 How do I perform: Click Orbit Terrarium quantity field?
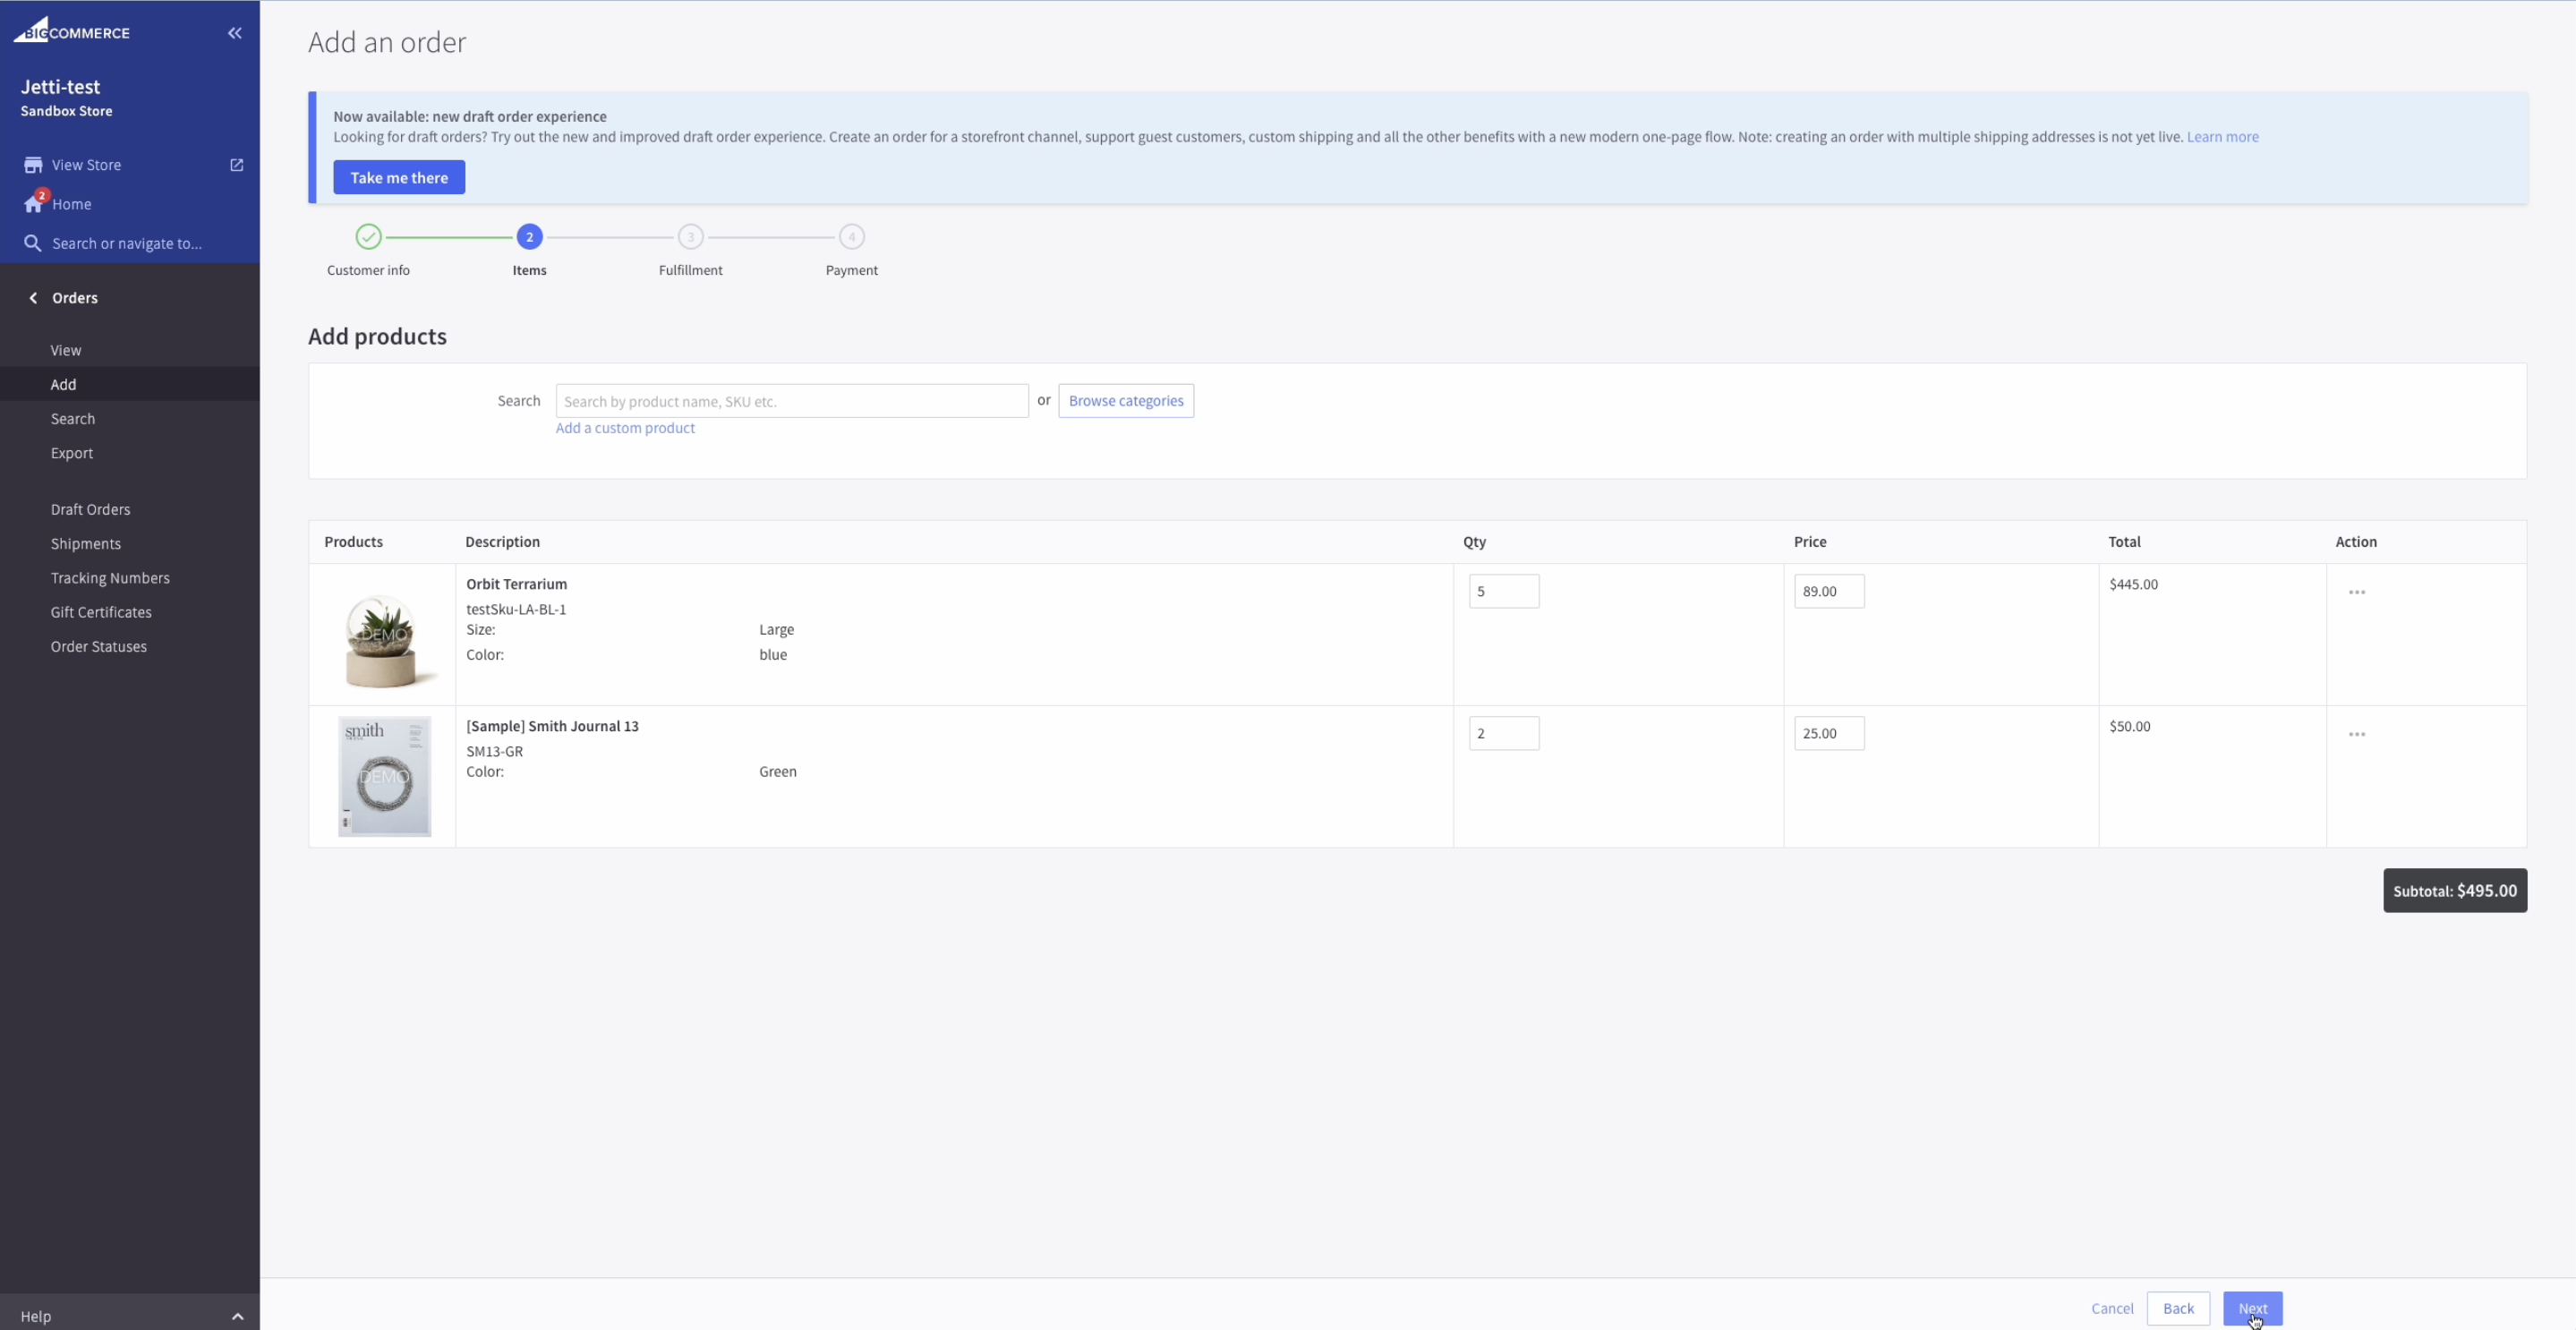tap(1504, 591)
